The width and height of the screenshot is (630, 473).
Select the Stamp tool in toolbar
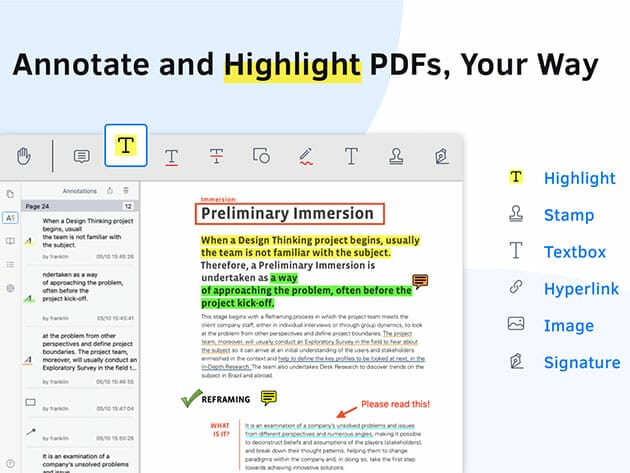pyautogui.click(x=396, y=156)
